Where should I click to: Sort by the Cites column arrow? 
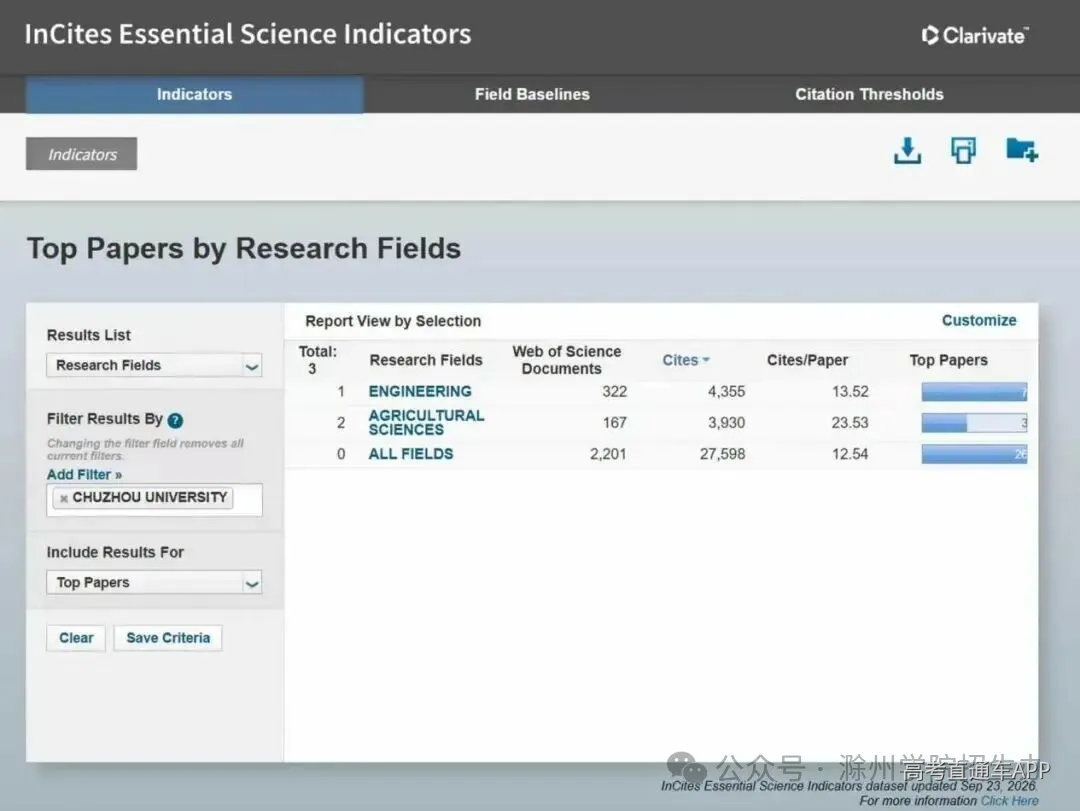[x=706, y=360]
